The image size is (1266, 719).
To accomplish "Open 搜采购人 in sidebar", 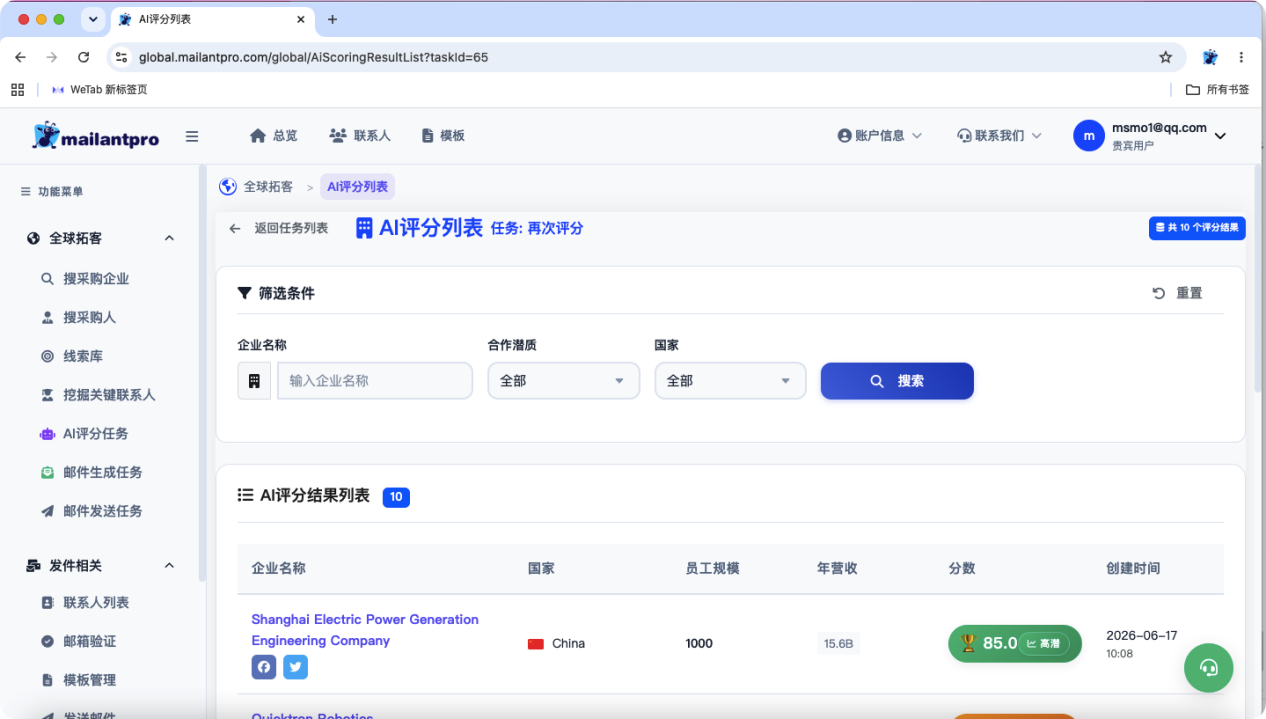I will click(78, 317).
